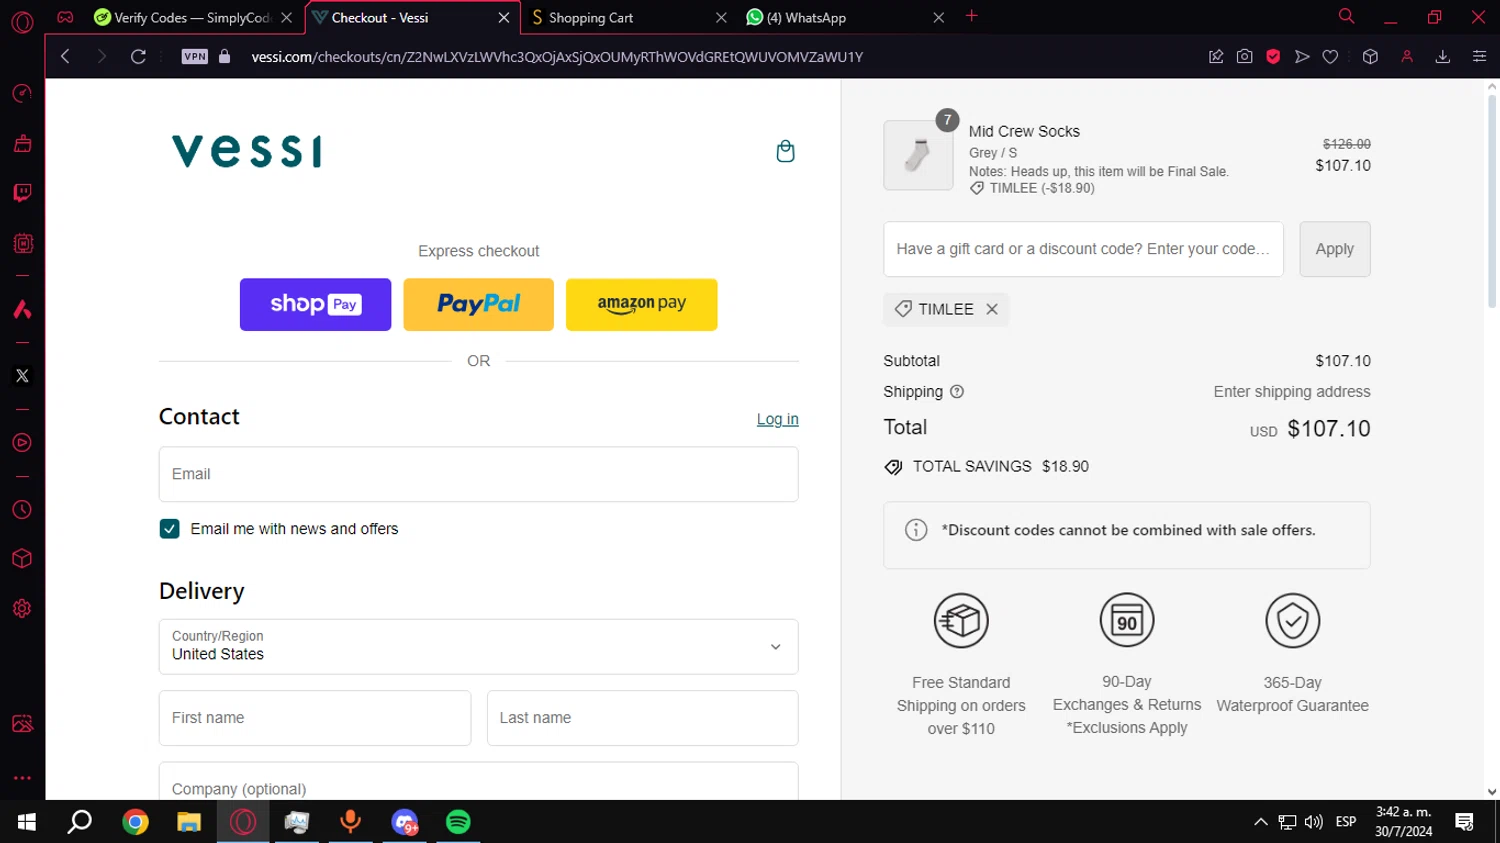Open the sidebar 3D cube extensions icon
Viewport: 1500px width, 843px height.
(x=22, y=559)
